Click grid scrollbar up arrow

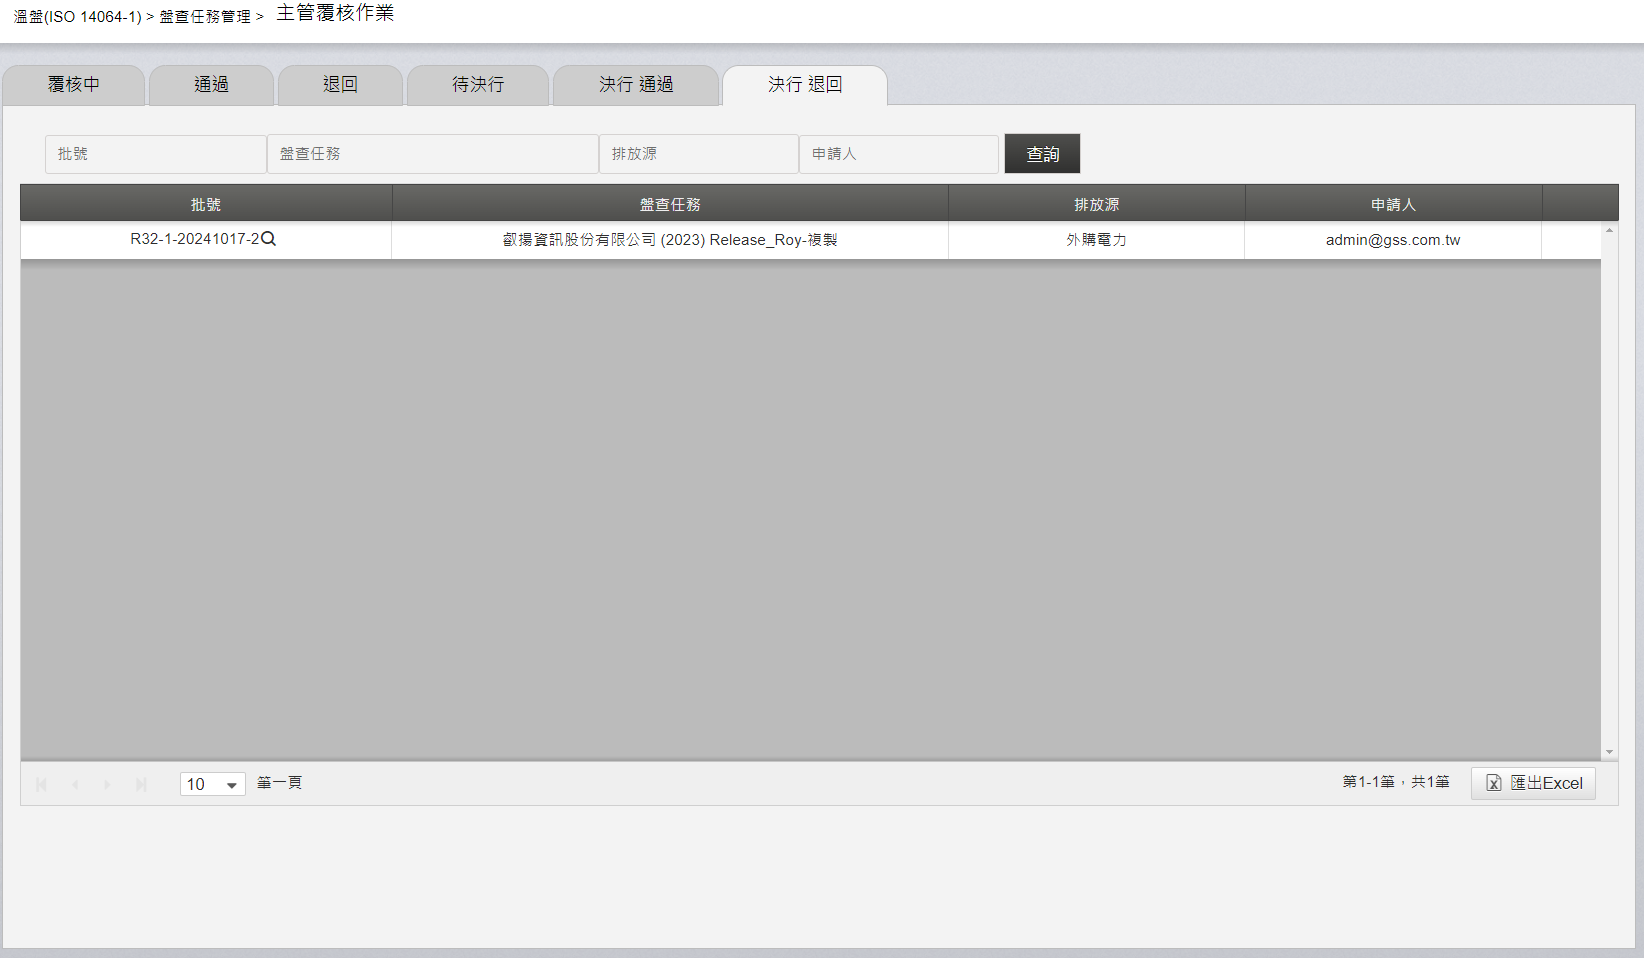click(1609, 230)
